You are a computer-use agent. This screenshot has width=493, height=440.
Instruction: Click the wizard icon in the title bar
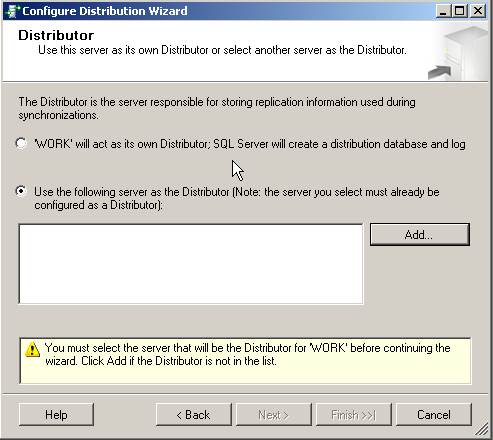(13, 11)
